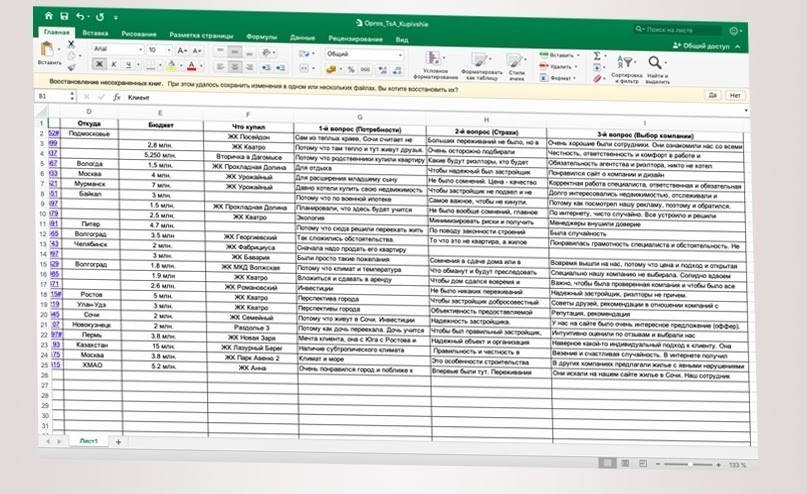Apply percent style format
Screen dimensions: 807x494
[x=351, y=69]
